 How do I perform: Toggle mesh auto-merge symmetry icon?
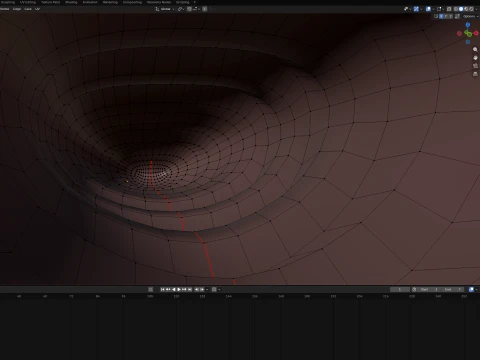[436, 16]
